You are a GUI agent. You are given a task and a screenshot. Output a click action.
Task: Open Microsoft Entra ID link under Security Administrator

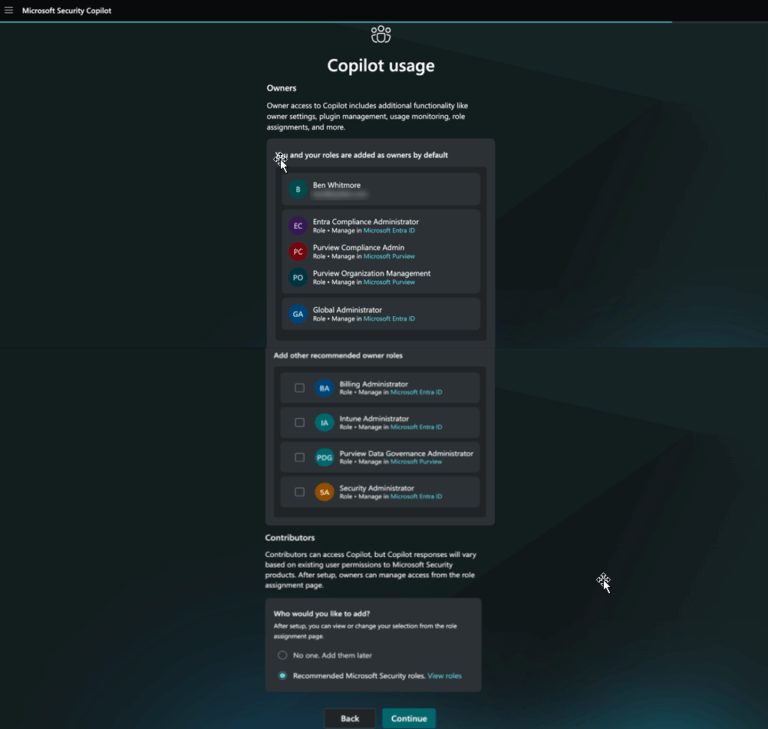pos(416,497)
